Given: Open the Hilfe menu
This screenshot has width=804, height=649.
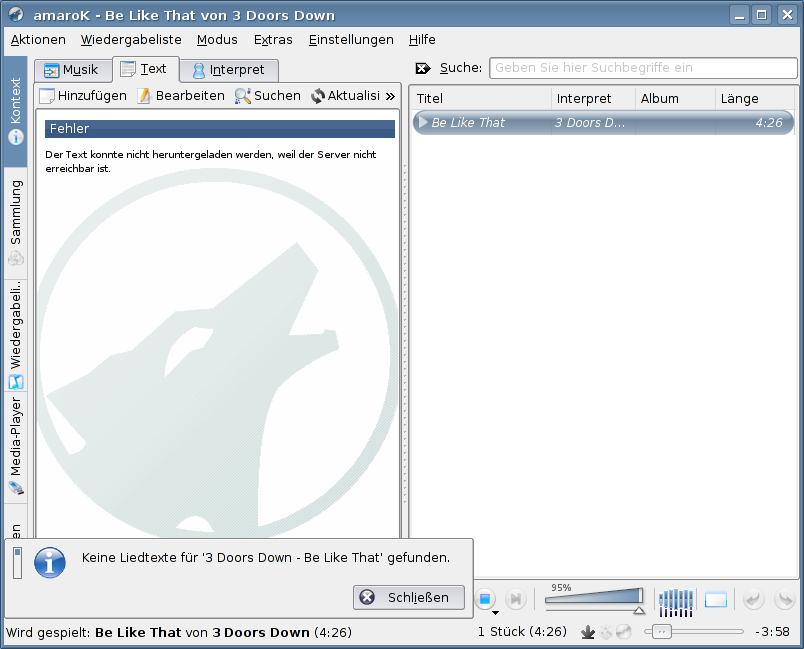Looking at the screenshot, I should click(x=422, y=40).
